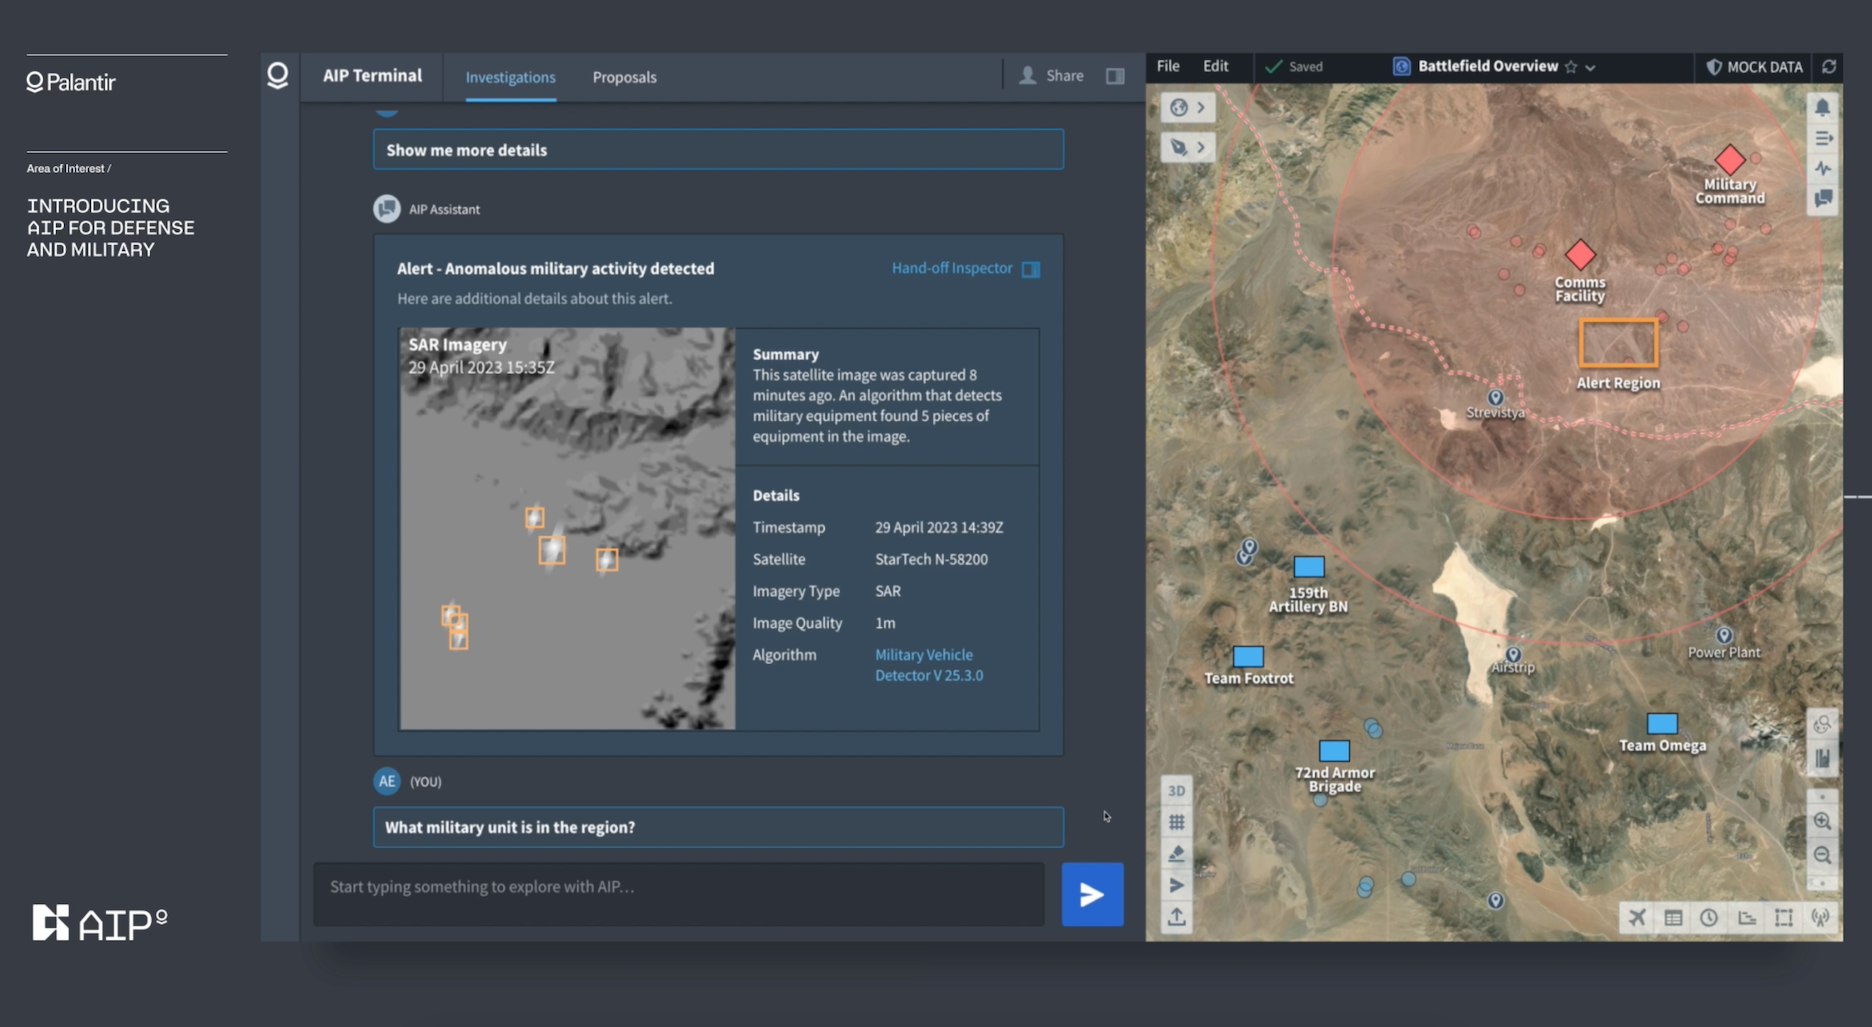
Task: Select the flight tool in the bottom map toolbar
Action: pyautogui.click(x=1637, y=917)
